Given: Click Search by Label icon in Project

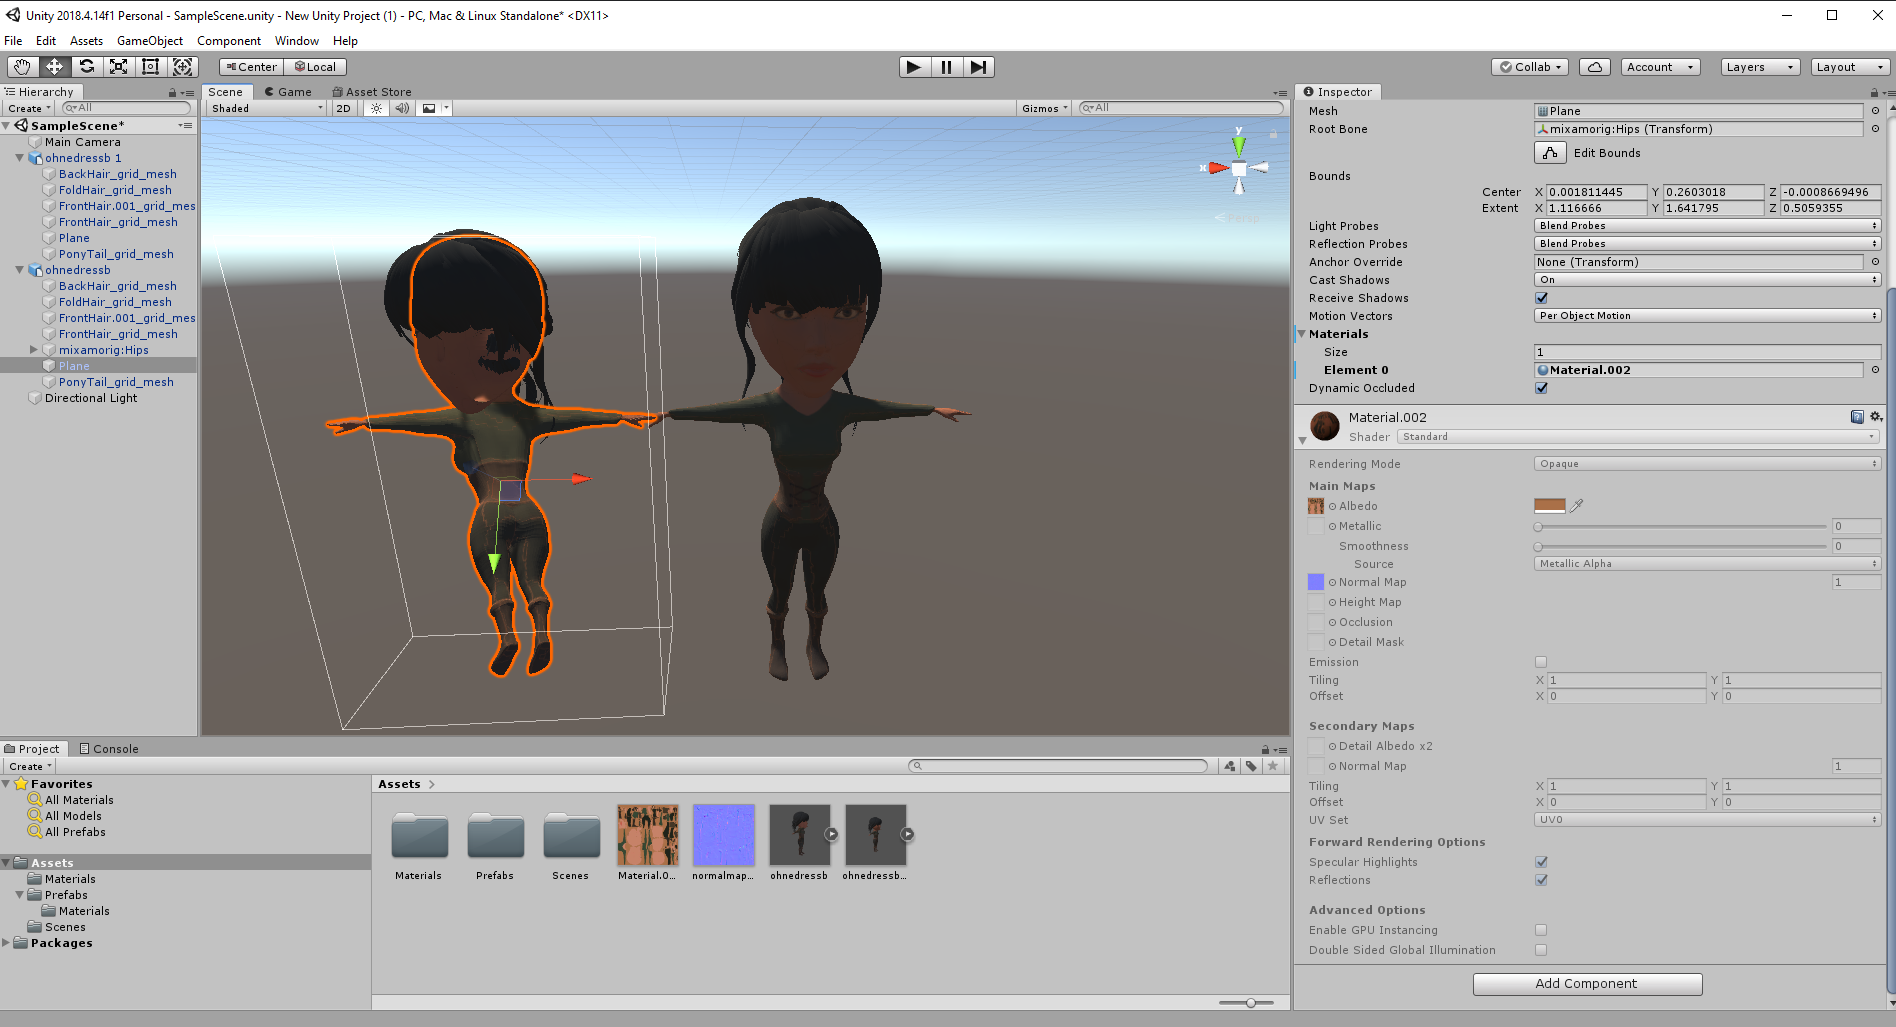Looking at the screenshot, I should tap(1251, 766).
